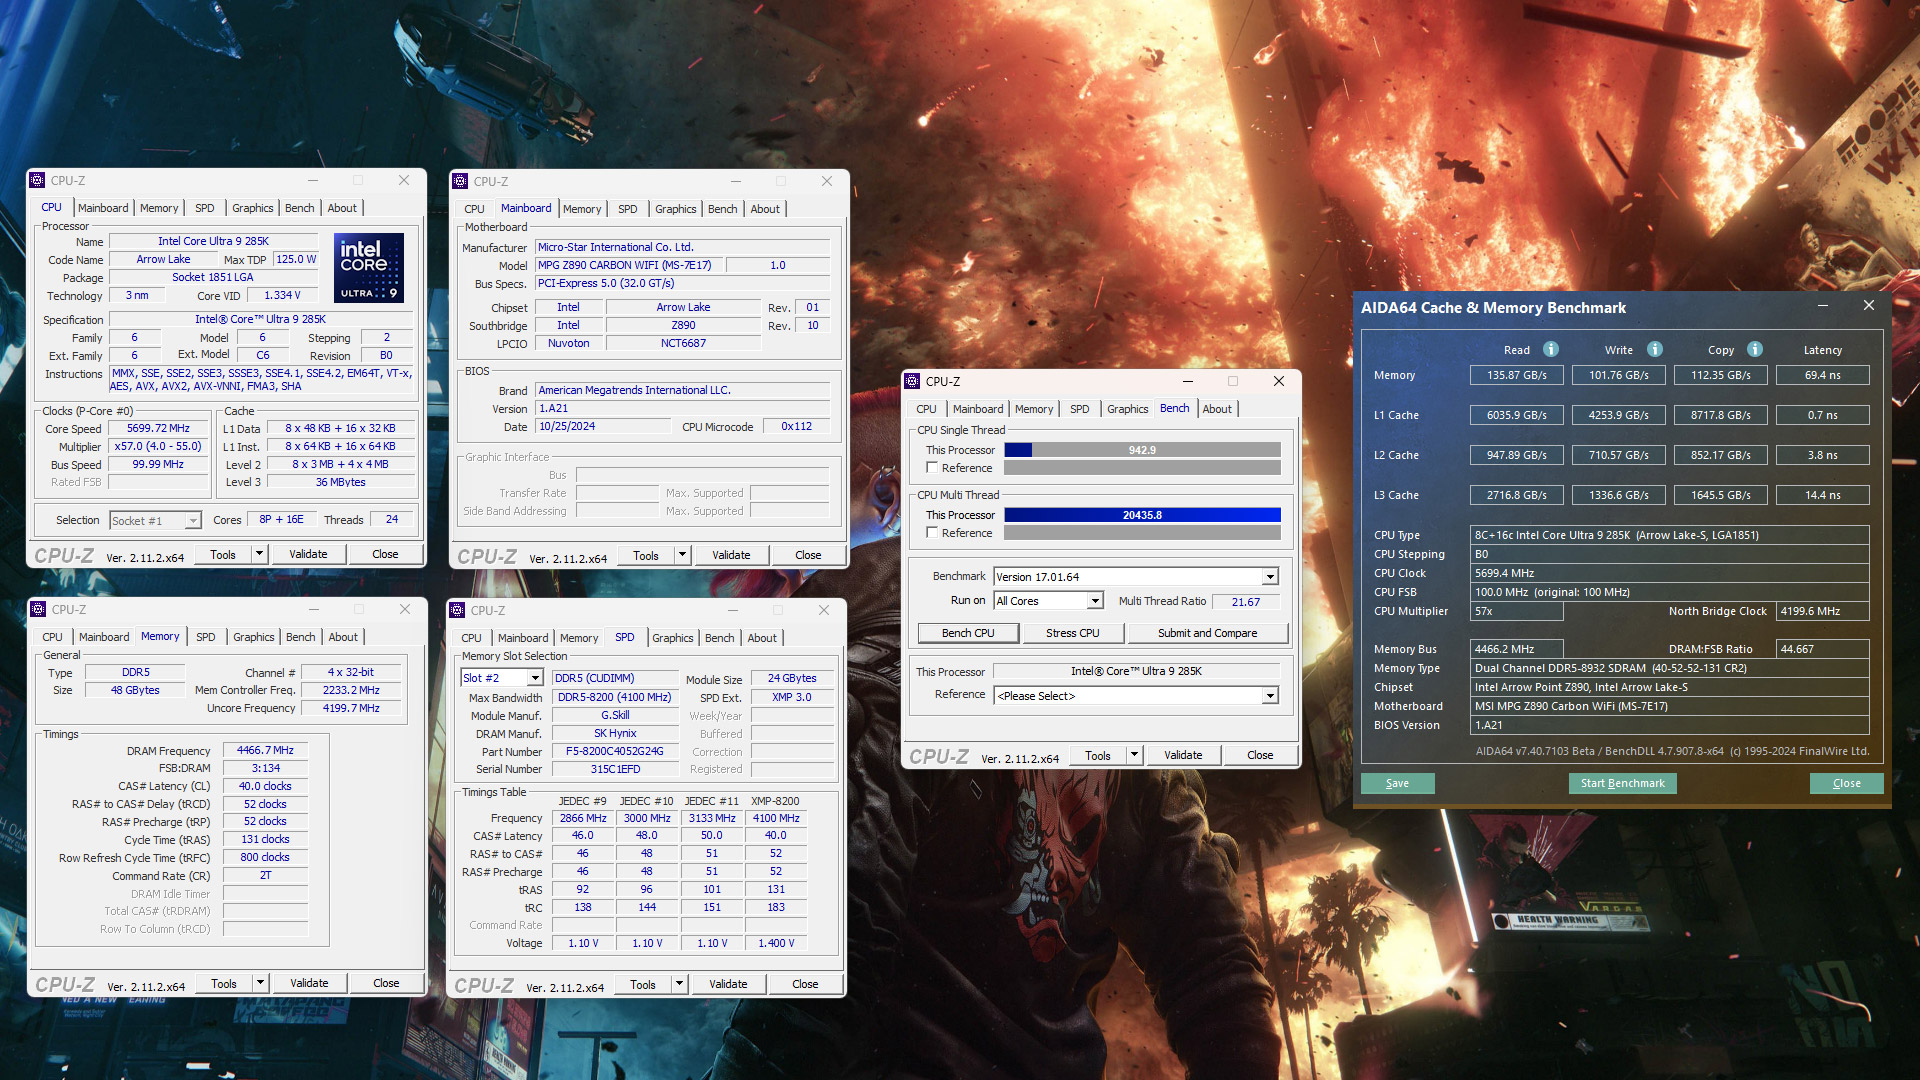Click the Save button in AIDA64 Cache benchmark
Image resolution: width=1920 pixels, height=1080 pixels.
point(1396,782)
